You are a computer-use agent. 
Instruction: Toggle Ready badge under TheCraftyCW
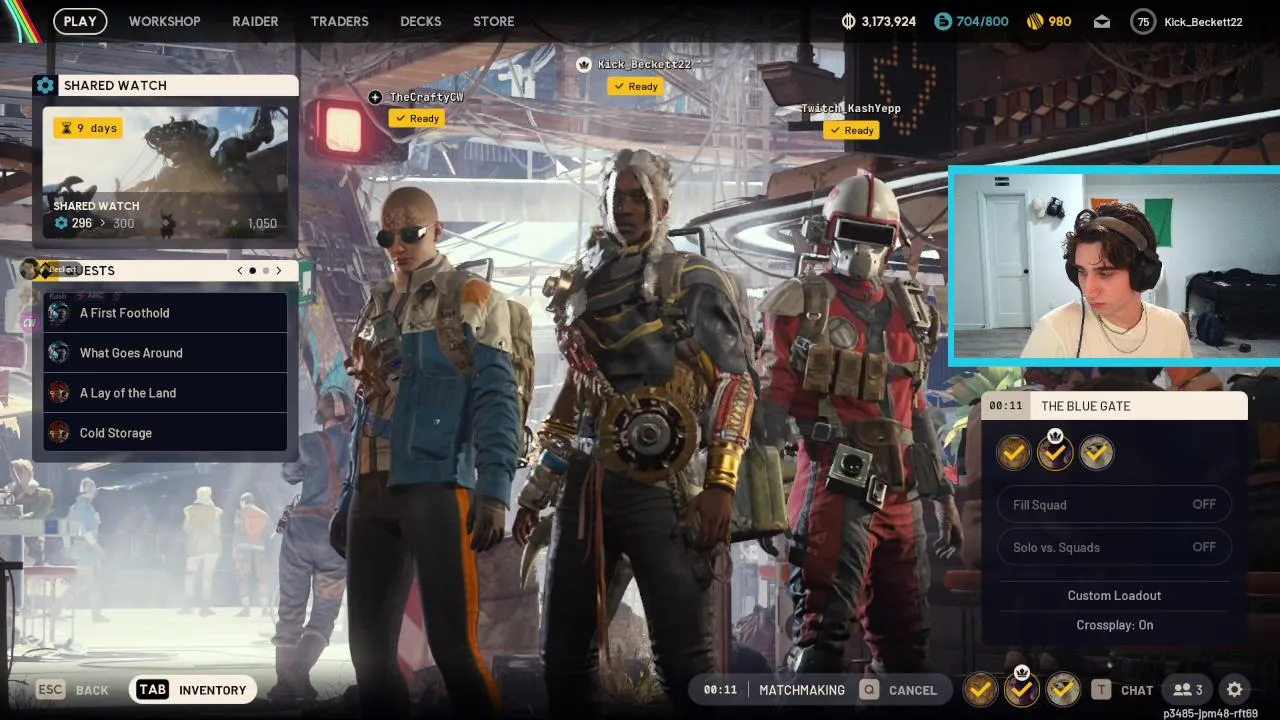(417, 118)
